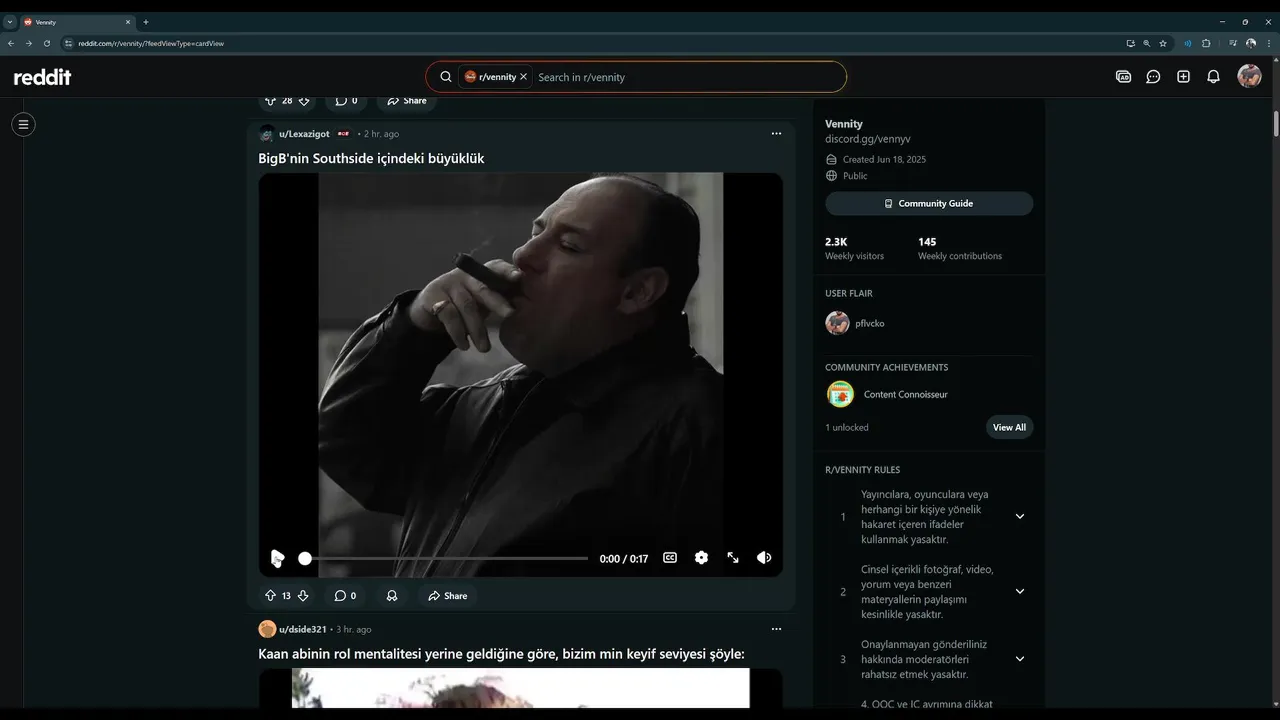Select the Vennity browser tab
This screenshot has height=720, width=1280.
tap(76, 22)
